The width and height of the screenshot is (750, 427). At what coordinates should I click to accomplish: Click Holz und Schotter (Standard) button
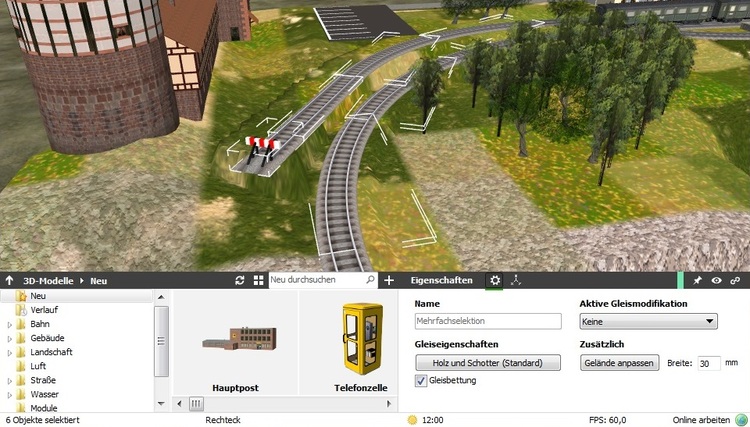click(x=488, y=362)
